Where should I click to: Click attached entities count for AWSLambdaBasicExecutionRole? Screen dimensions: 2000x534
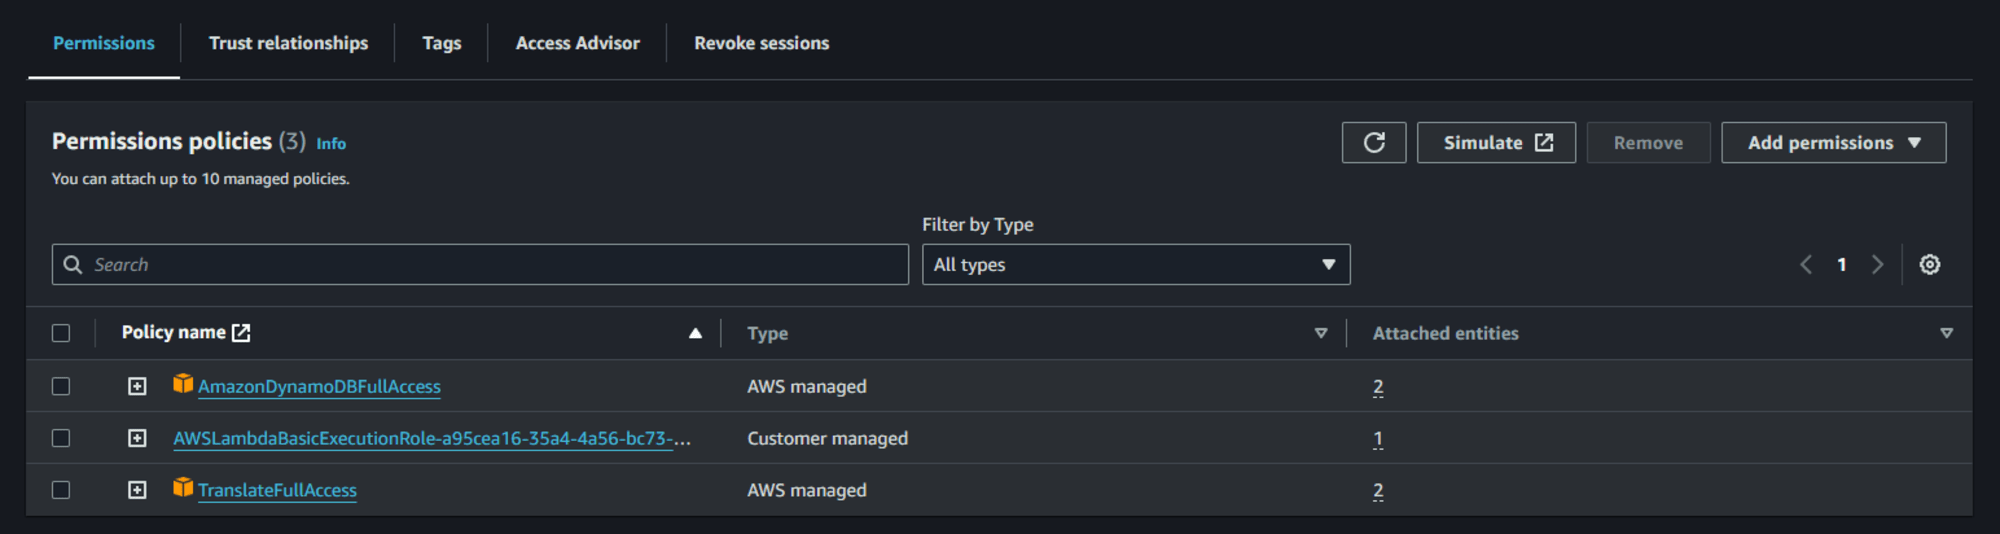point(1378,439)
